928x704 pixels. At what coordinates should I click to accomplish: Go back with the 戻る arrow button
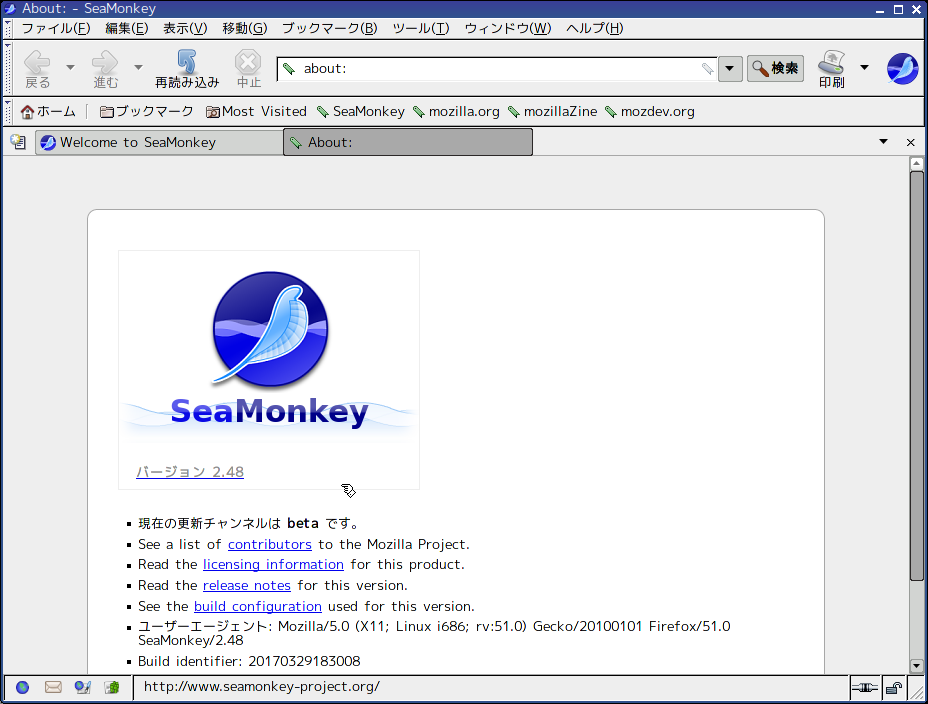tap(37, 69)
